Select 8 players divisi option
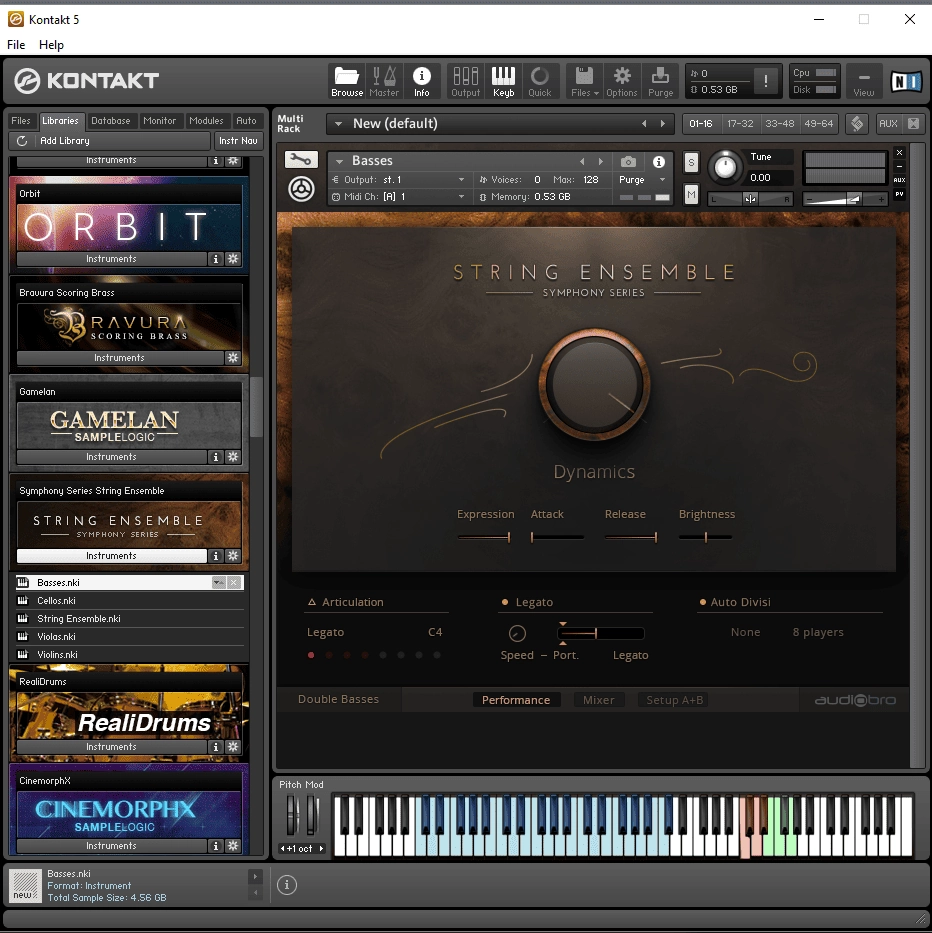932x933 pixels. [818, 632]
